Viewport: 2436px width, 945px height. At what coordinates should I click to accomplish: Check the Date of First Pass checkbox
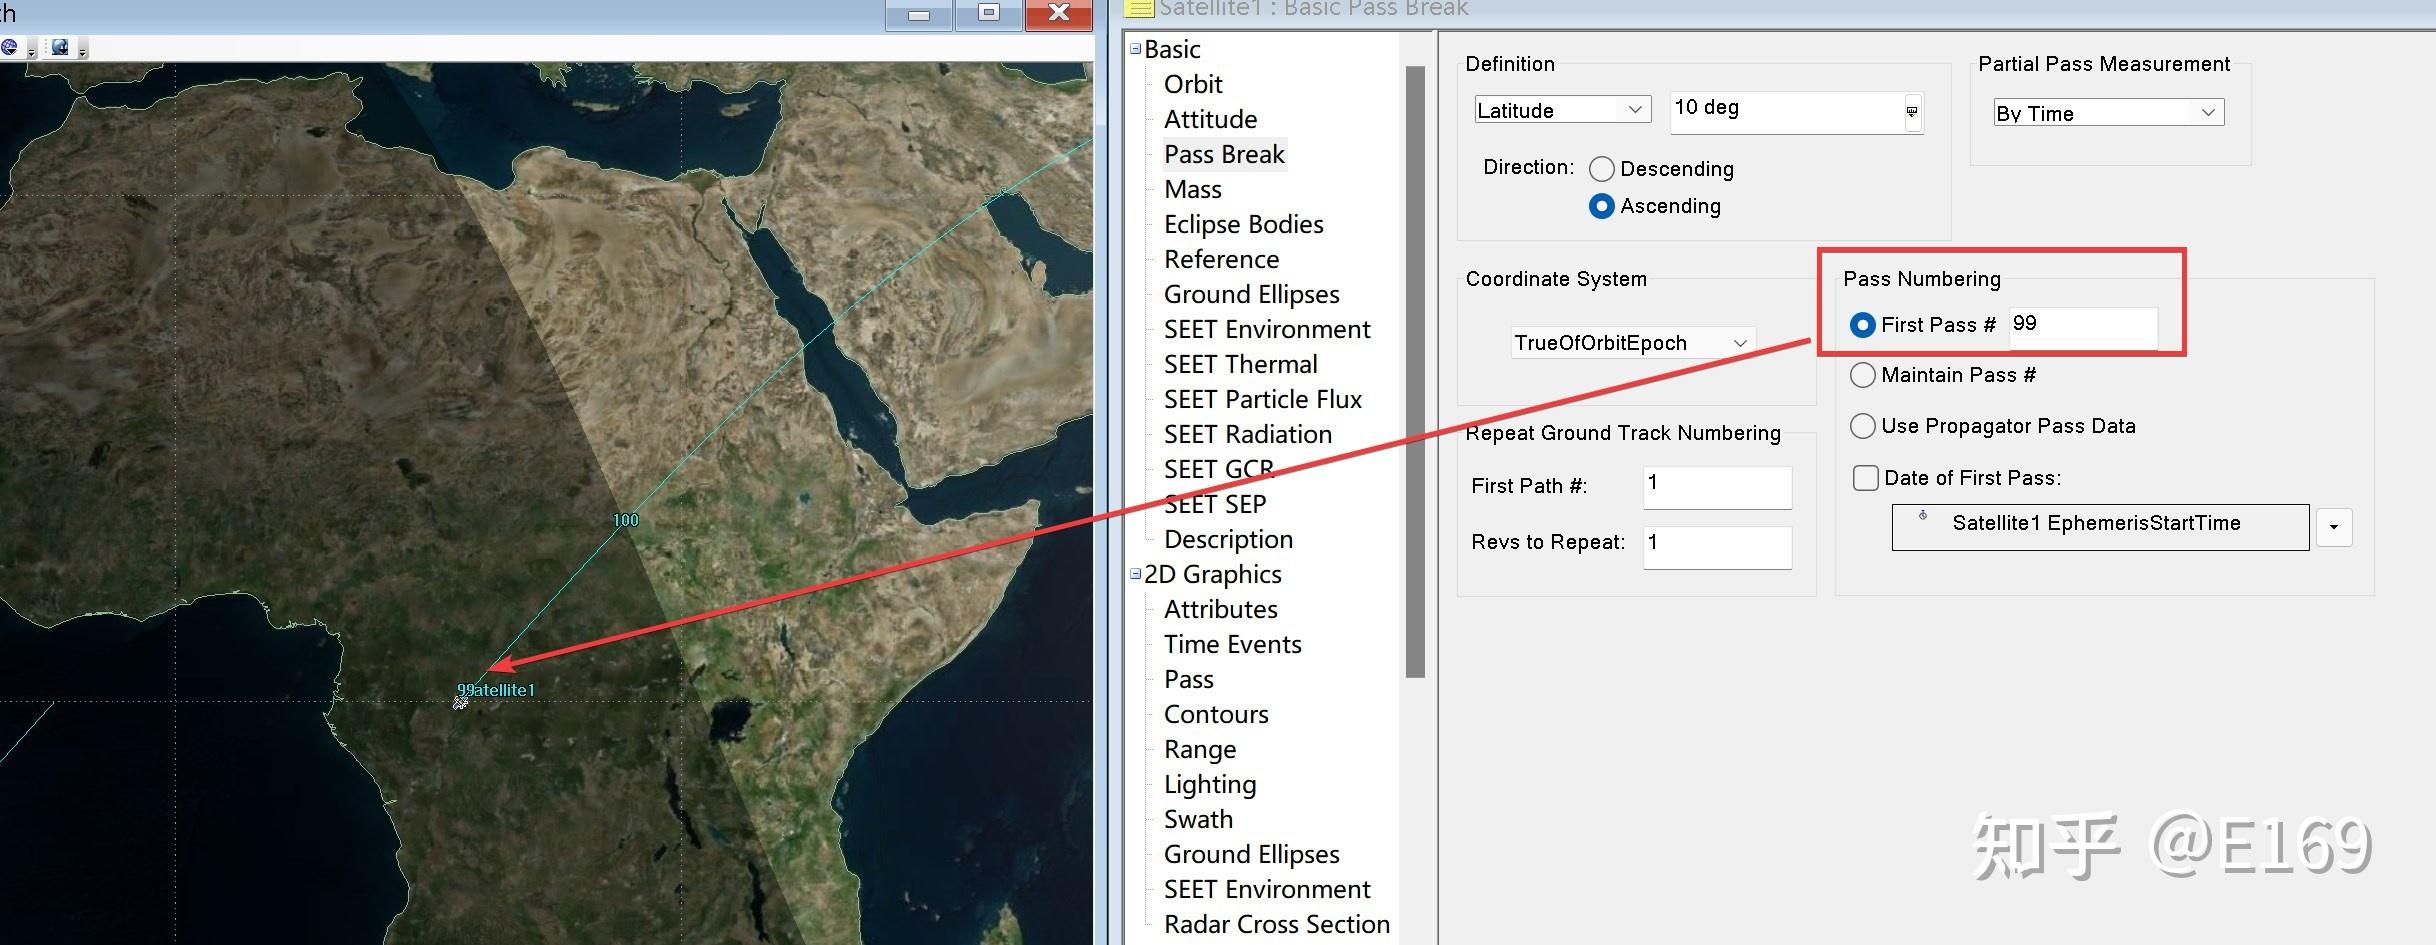click(x=1865, y=478)
